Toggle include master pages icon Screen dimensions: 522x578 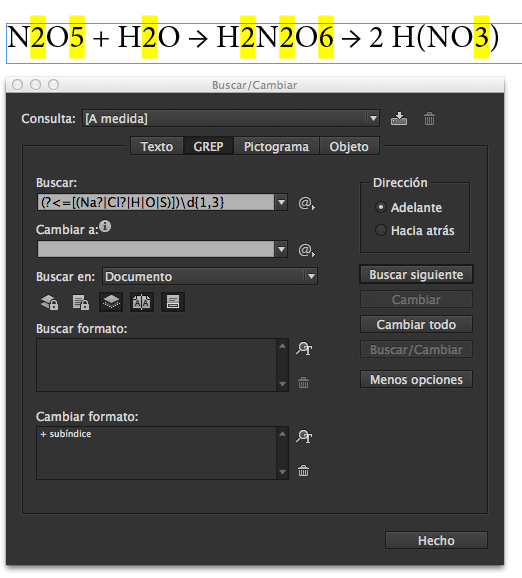(142, 302)
